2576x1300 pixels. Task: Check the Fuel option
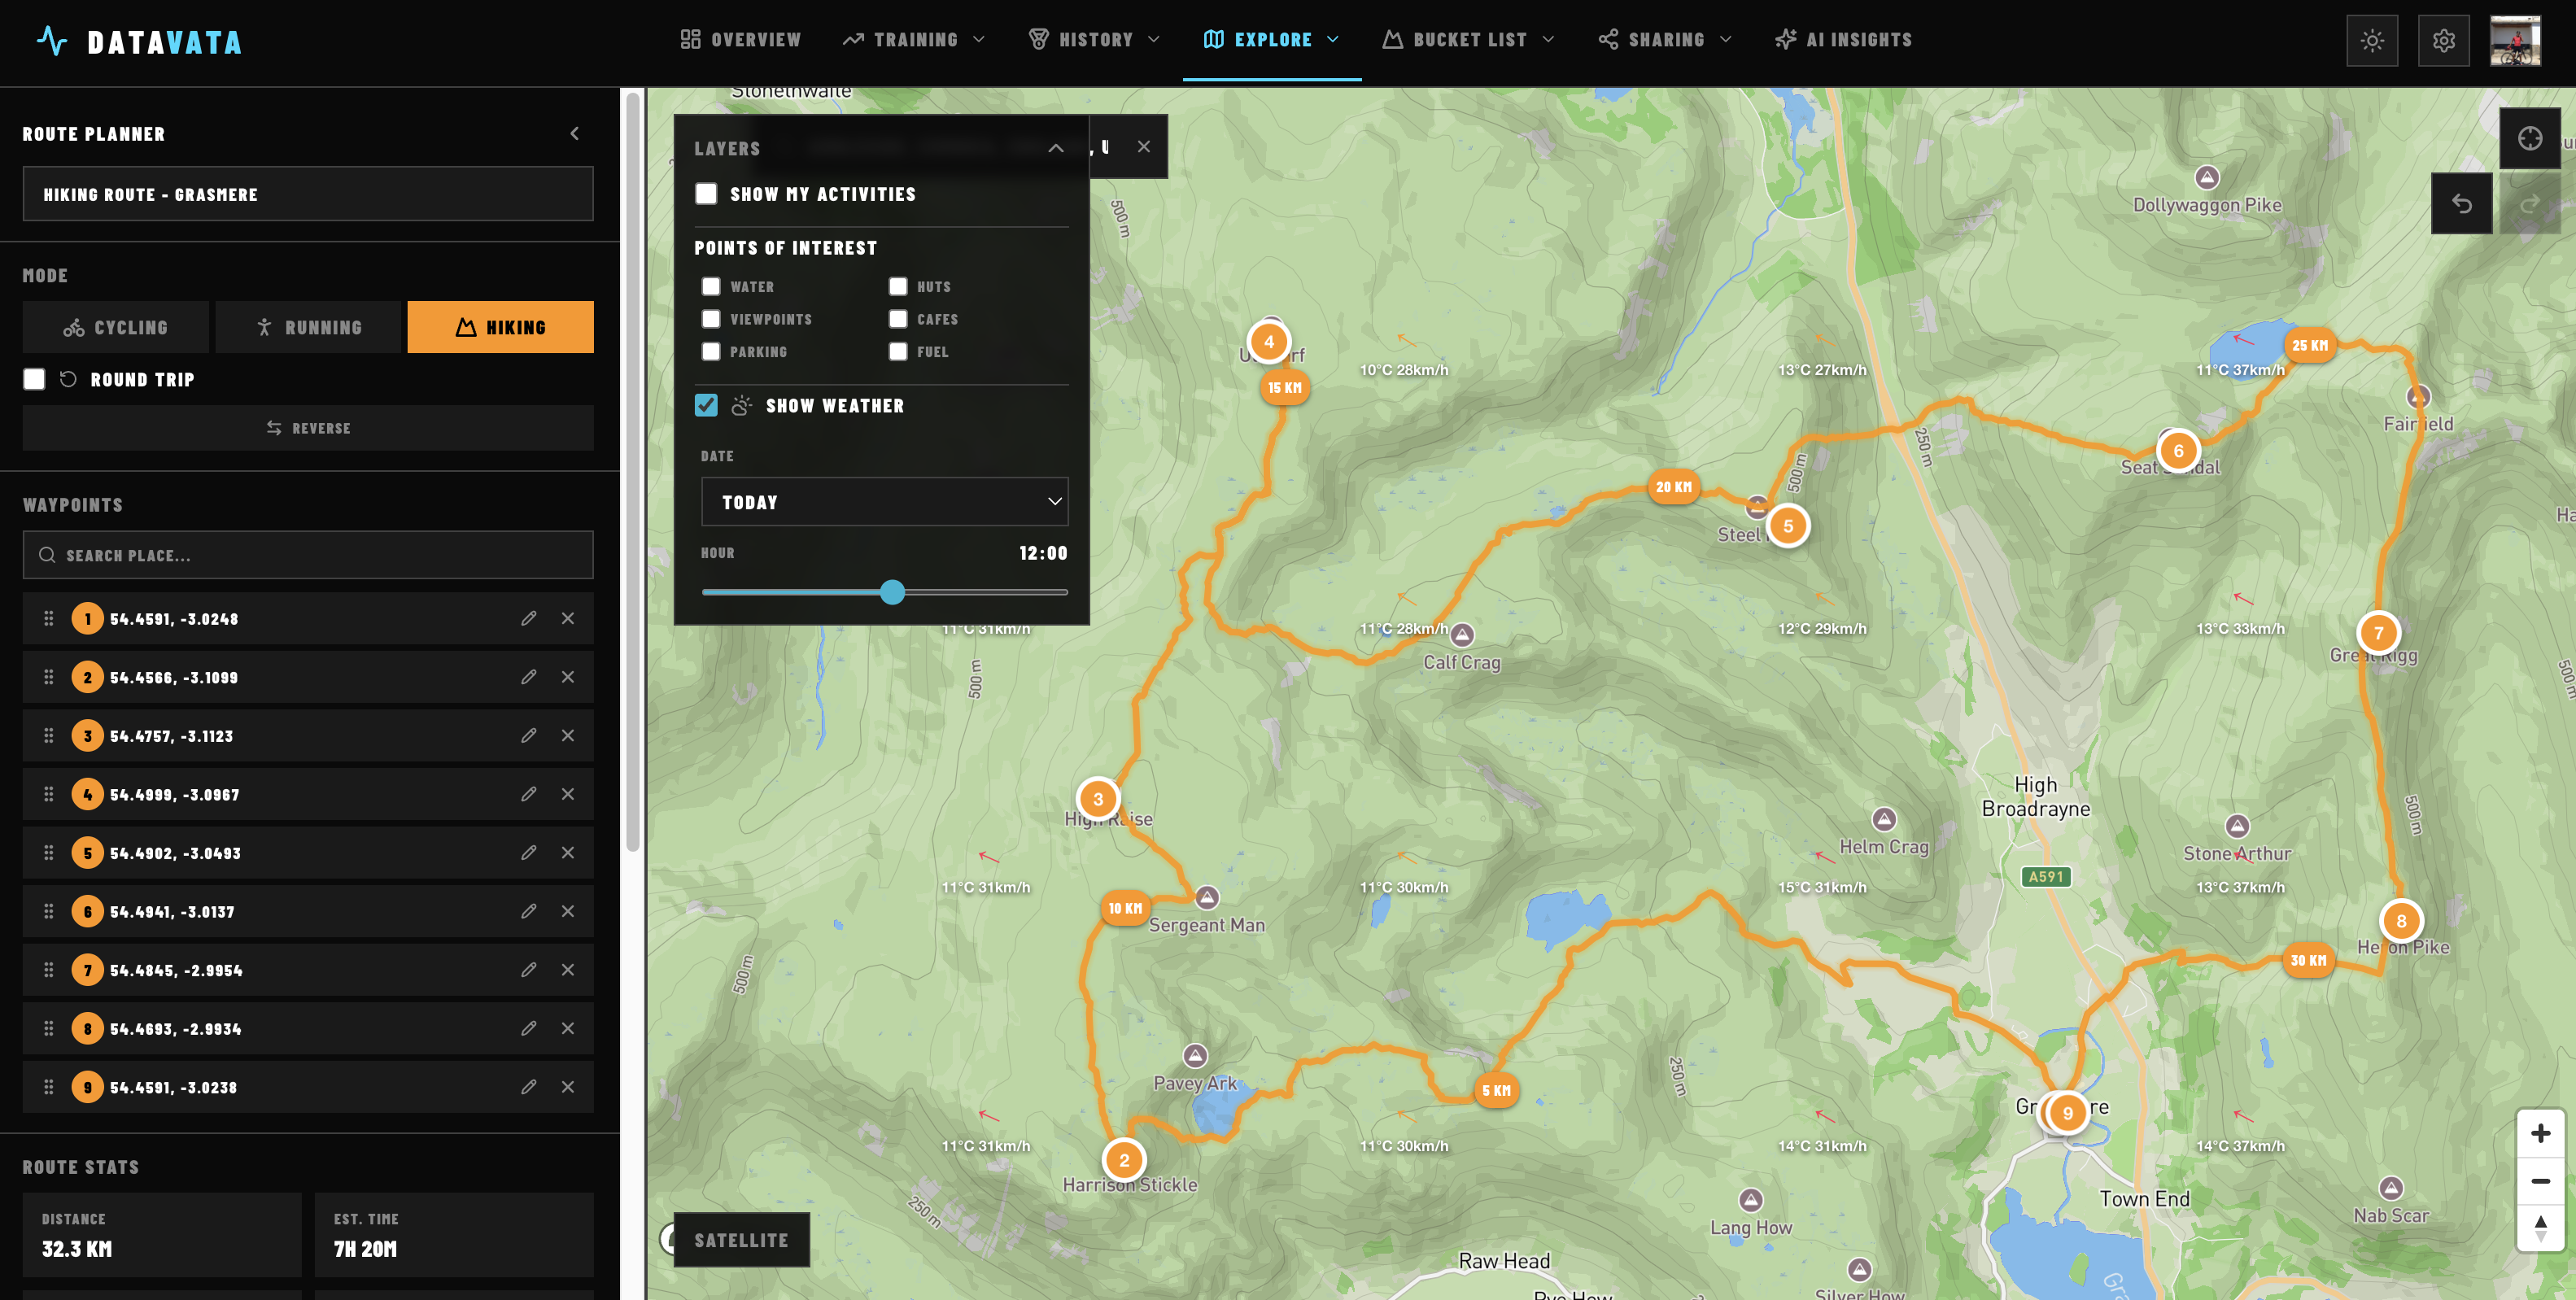pos(898,352)
